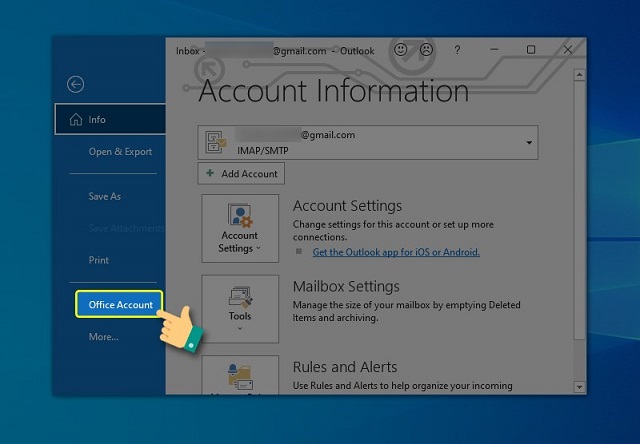Click the Rules and Alerts heading

pyautogui.click(x=345, y=367)
